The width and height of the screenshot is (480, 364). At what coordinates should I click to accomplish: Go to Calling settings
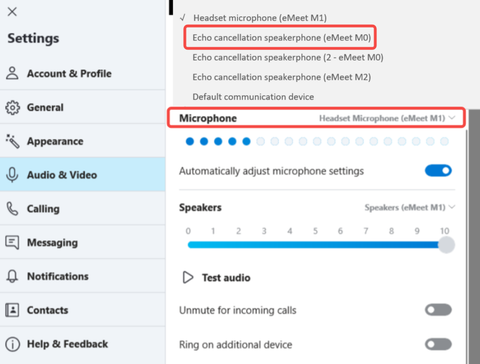tap(83, 209)
